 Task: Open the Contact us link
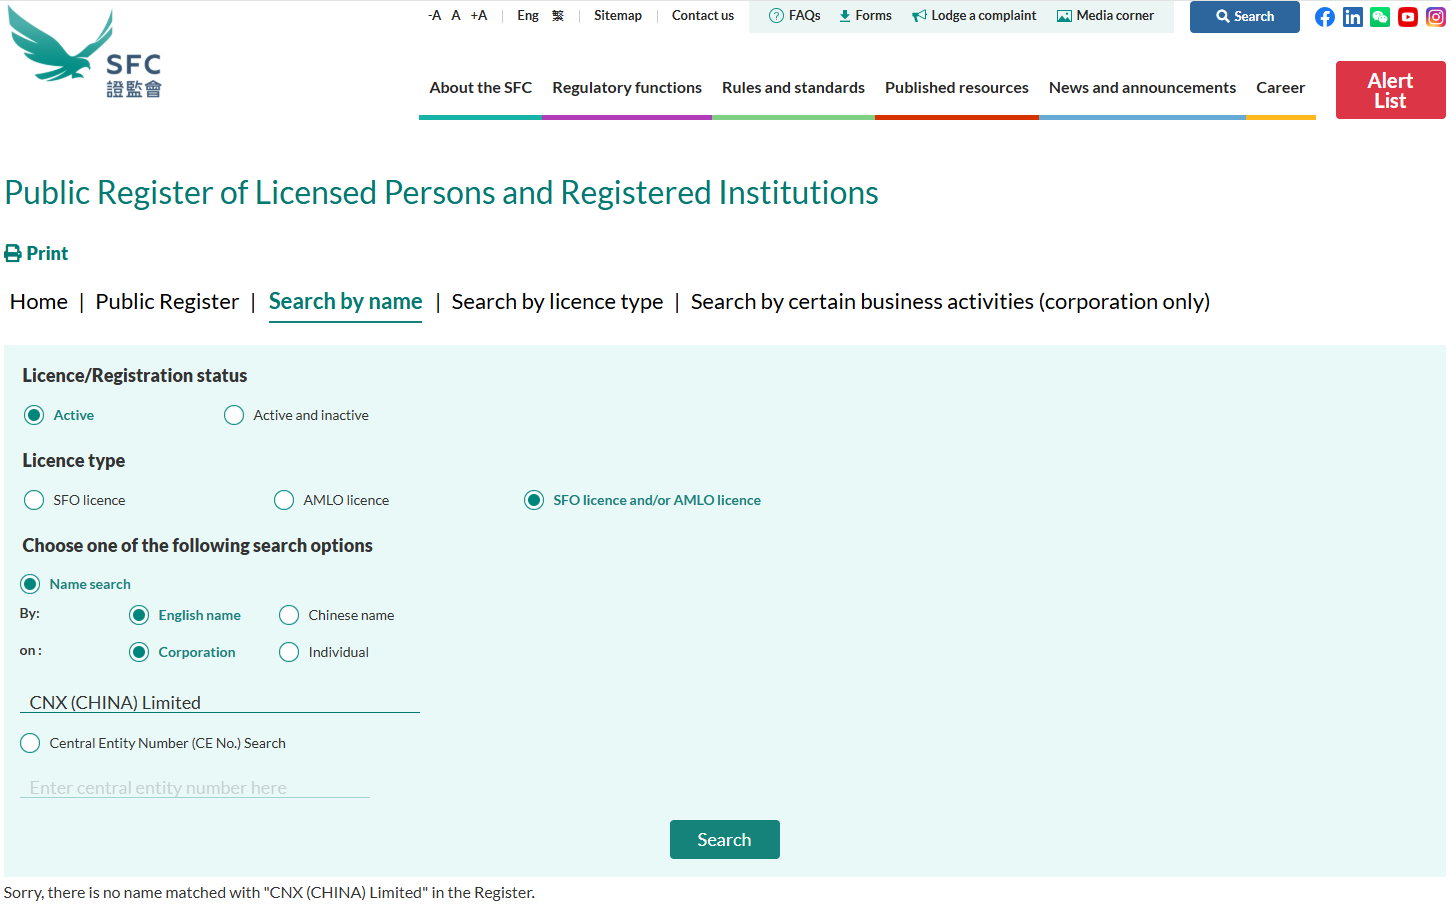pos(703,16)
